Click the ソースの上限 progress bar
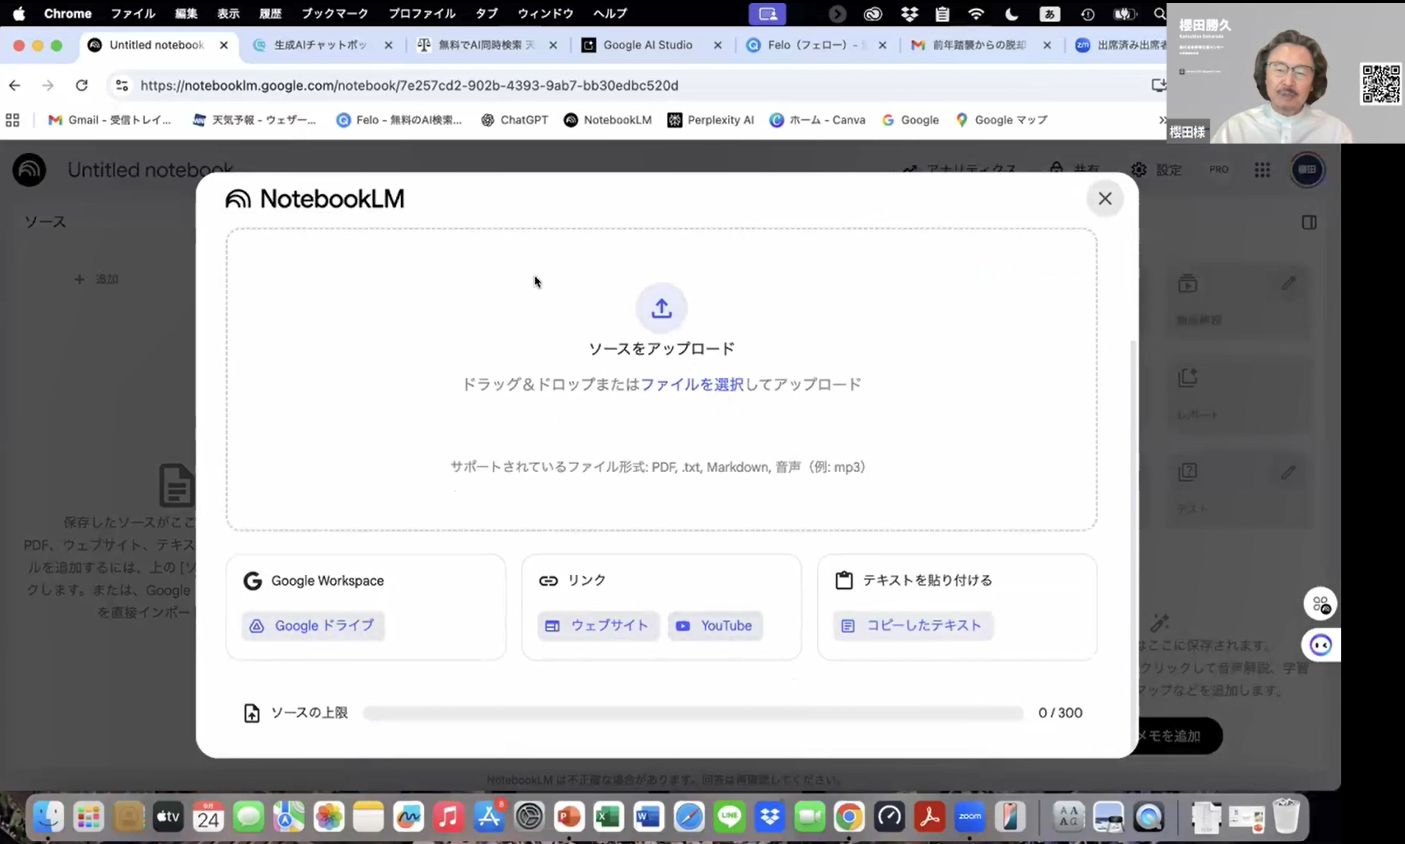Image resolution: width=1405 pixels, height=844 pixels. [x=692, y=713]
